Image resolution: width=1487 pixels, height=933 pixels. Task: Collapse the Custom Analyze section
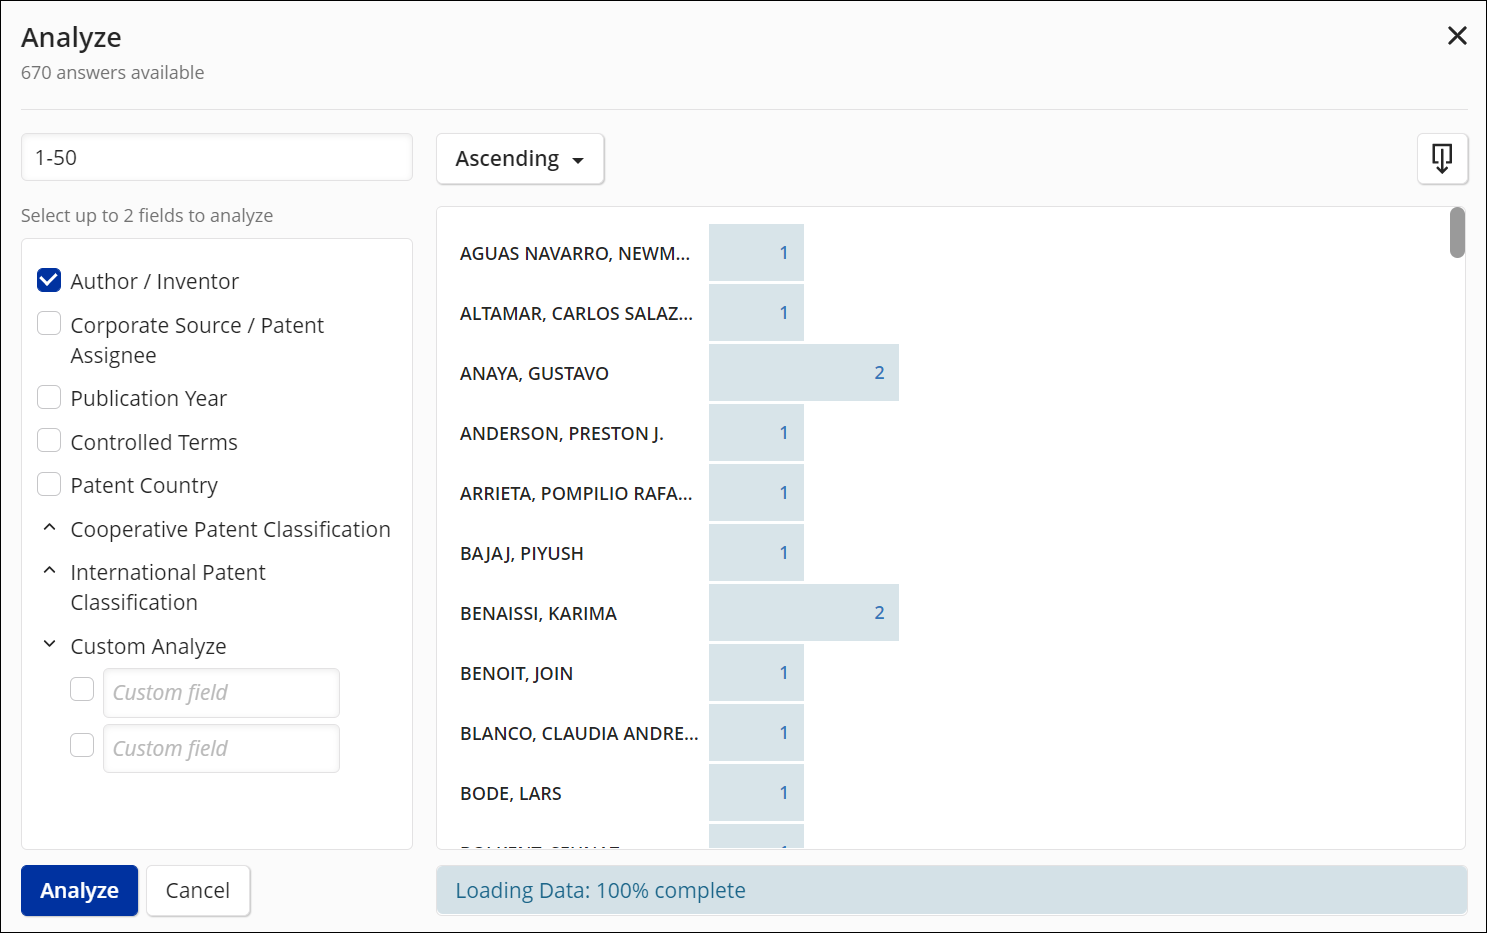pos(49,644)
